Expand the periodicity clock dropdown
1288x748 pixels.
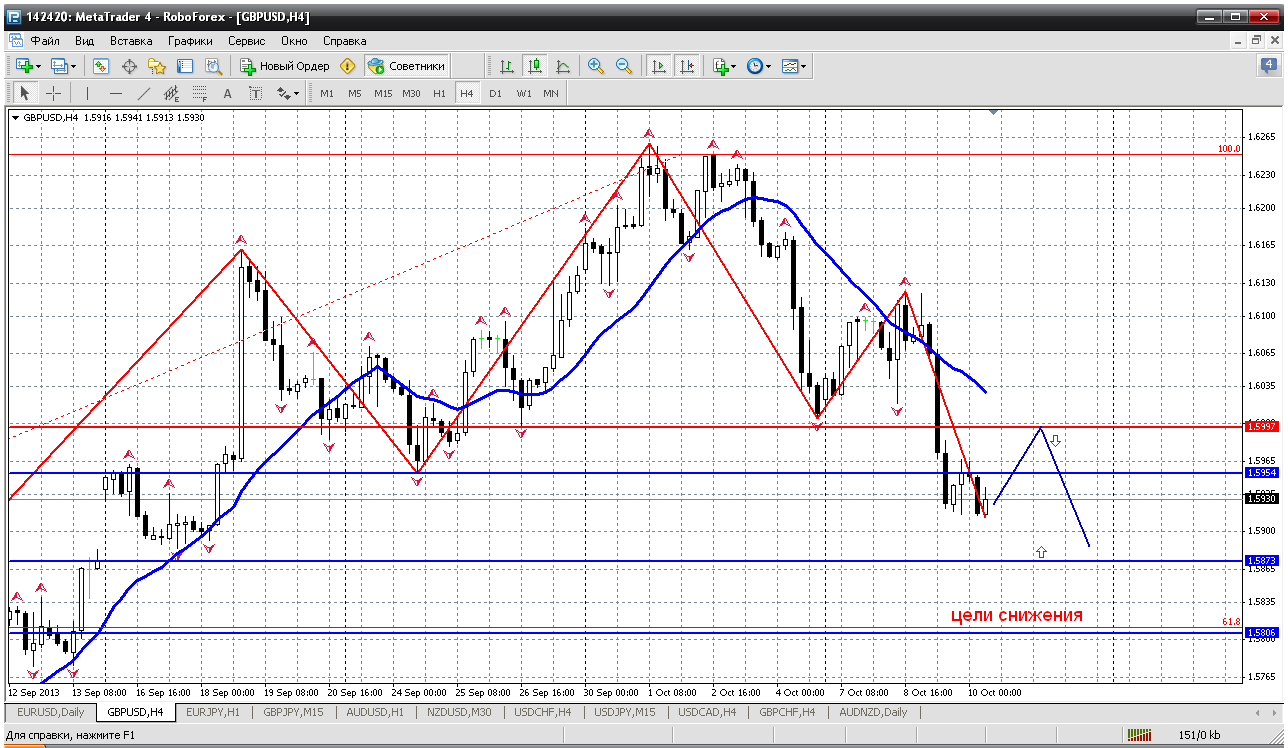point(769,66)
